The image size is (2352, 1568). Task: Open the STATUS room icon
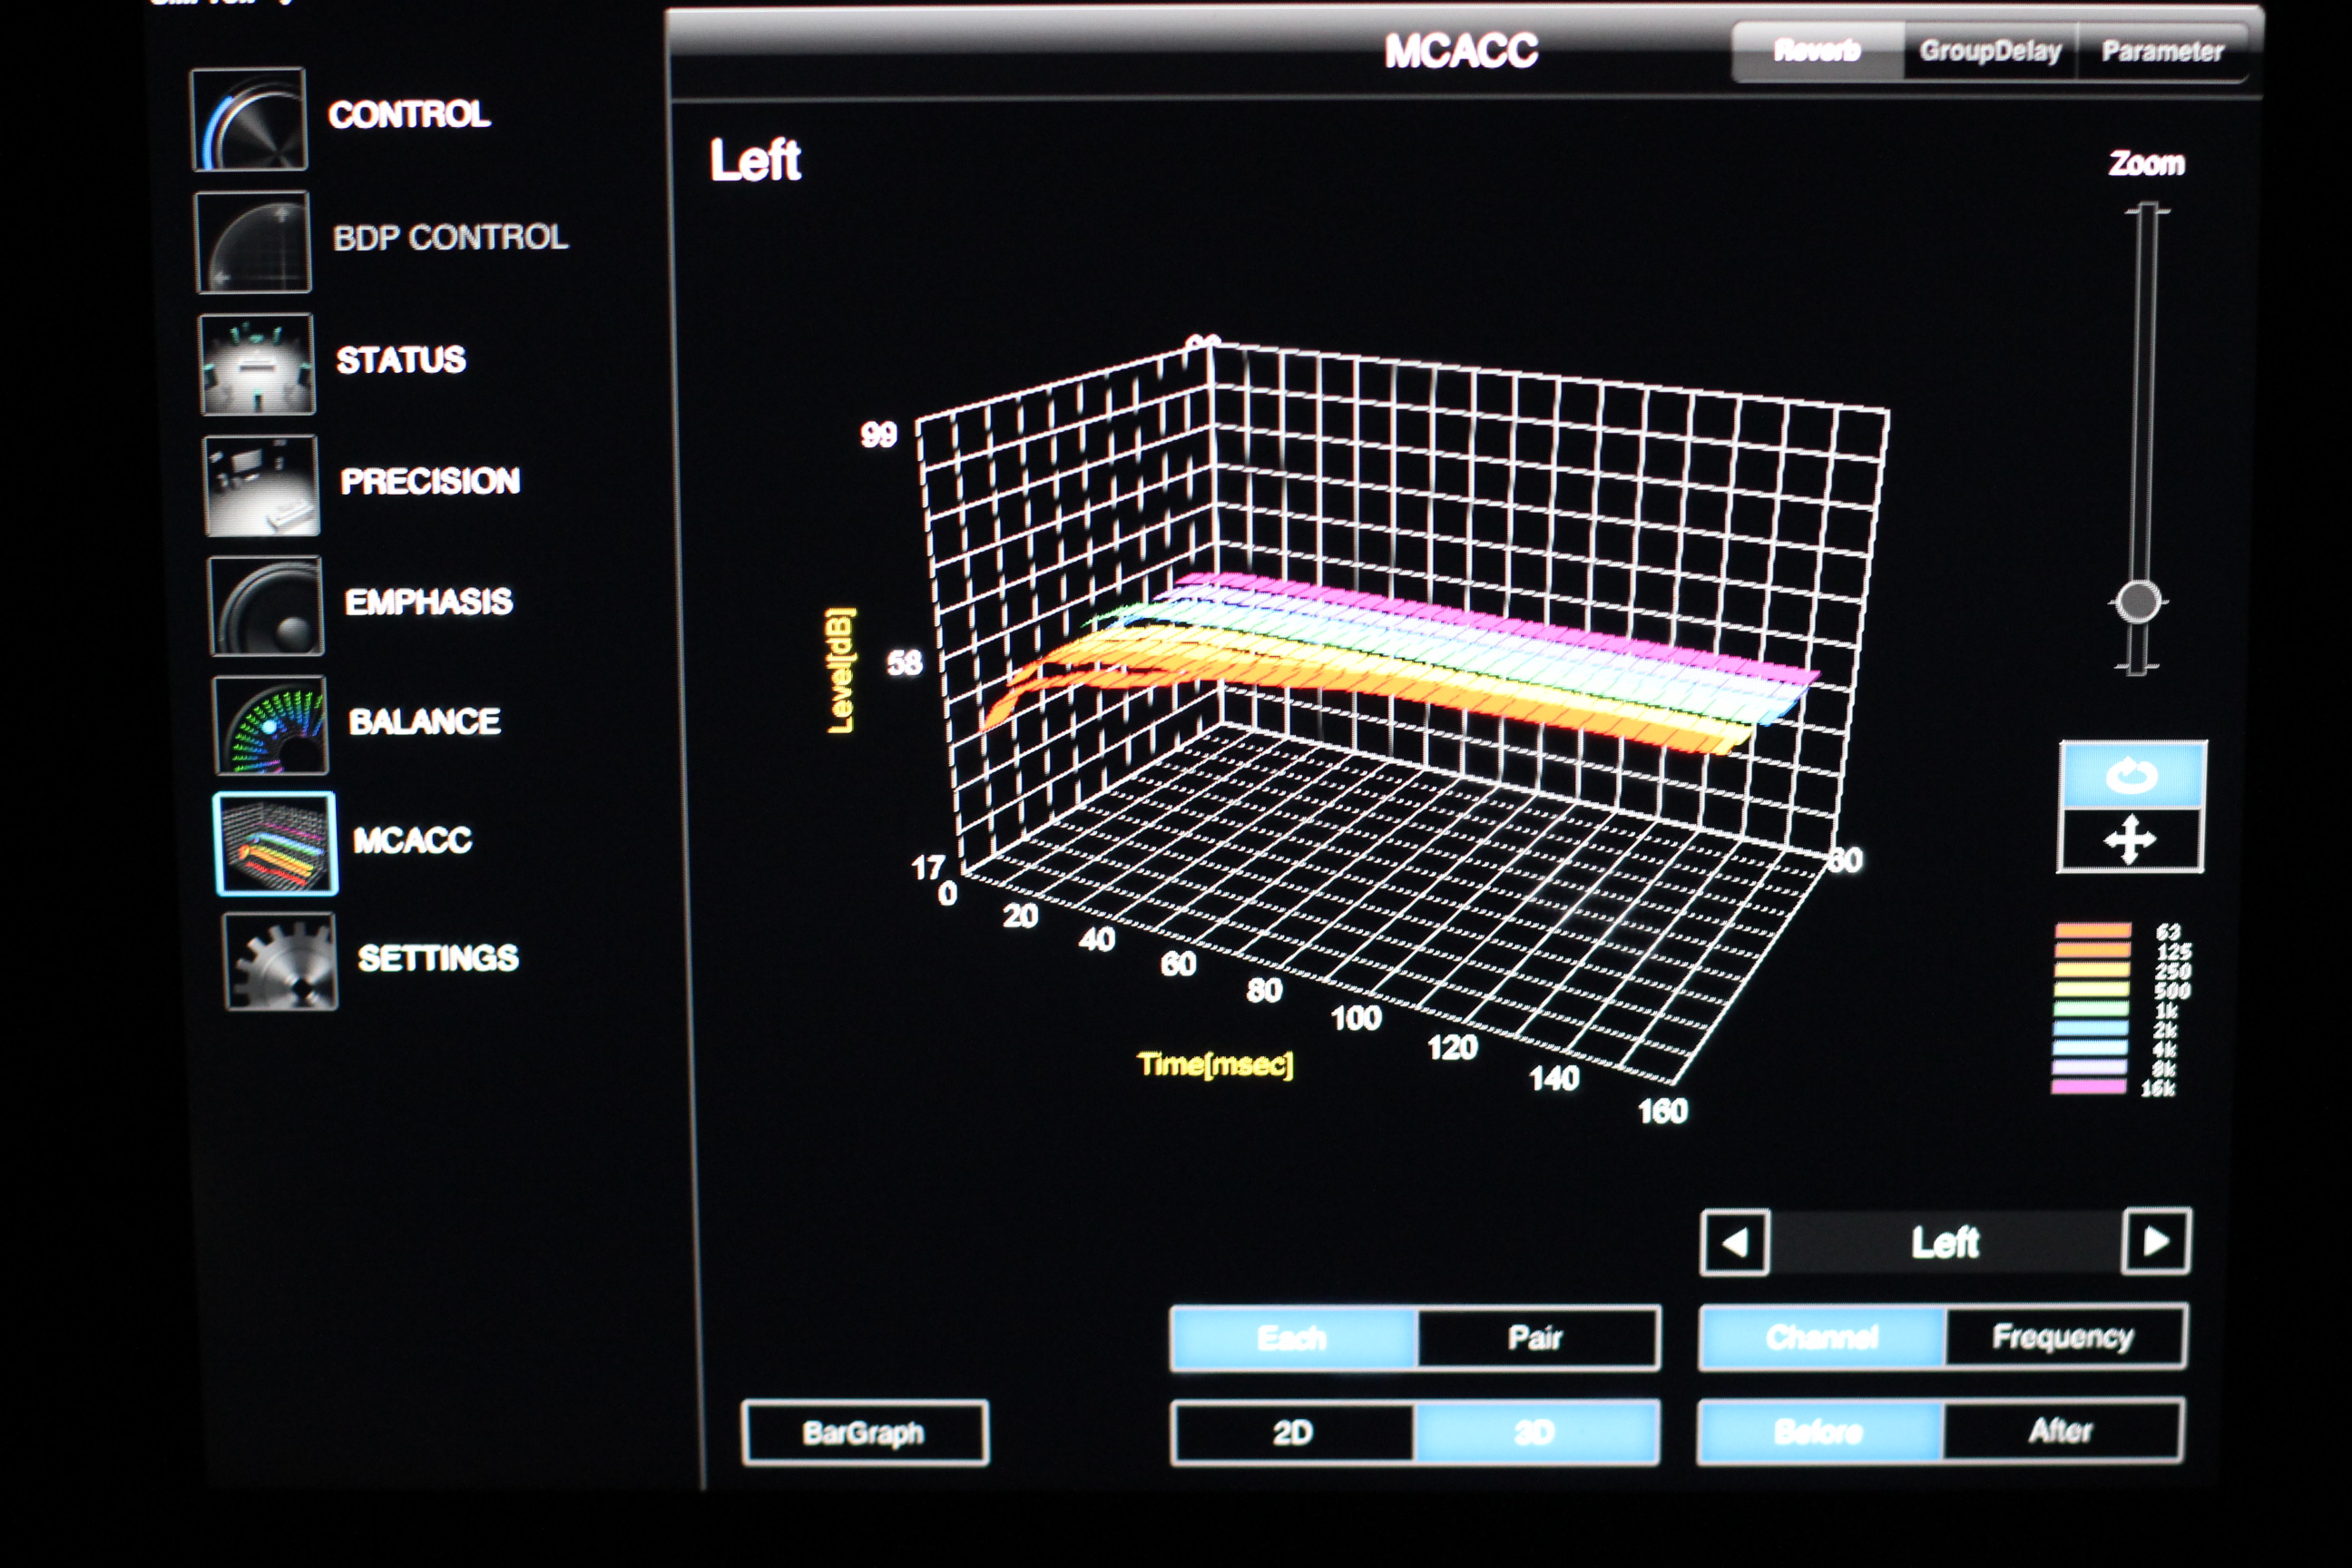(x=257, y=364)
